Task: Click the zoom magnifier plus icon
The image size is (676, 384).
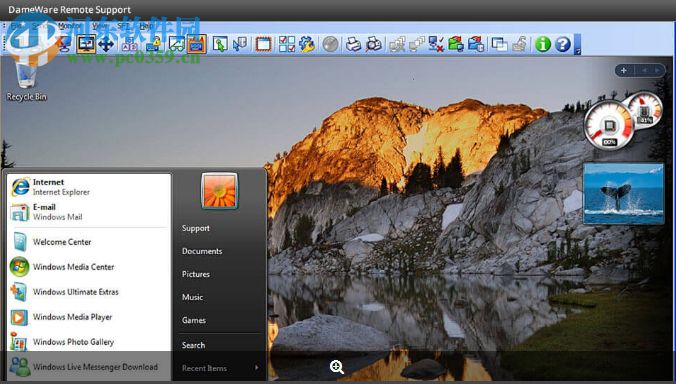Action: pos(337,367)
